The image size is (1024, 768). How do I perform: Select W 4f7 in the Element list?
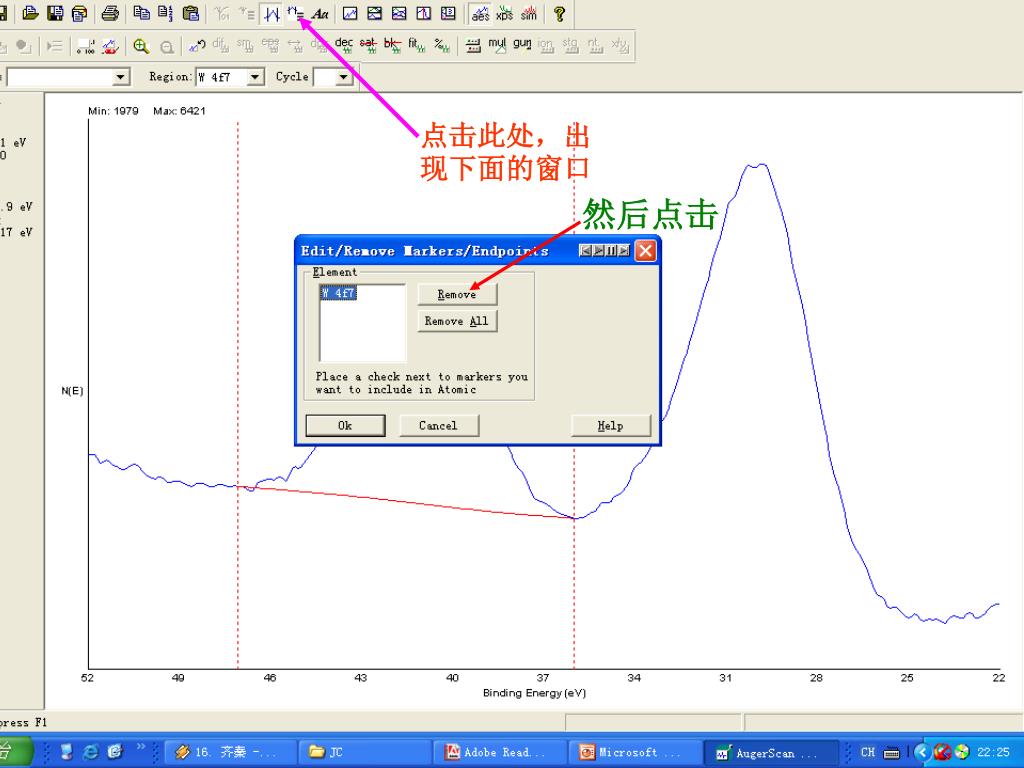(338, 294)
